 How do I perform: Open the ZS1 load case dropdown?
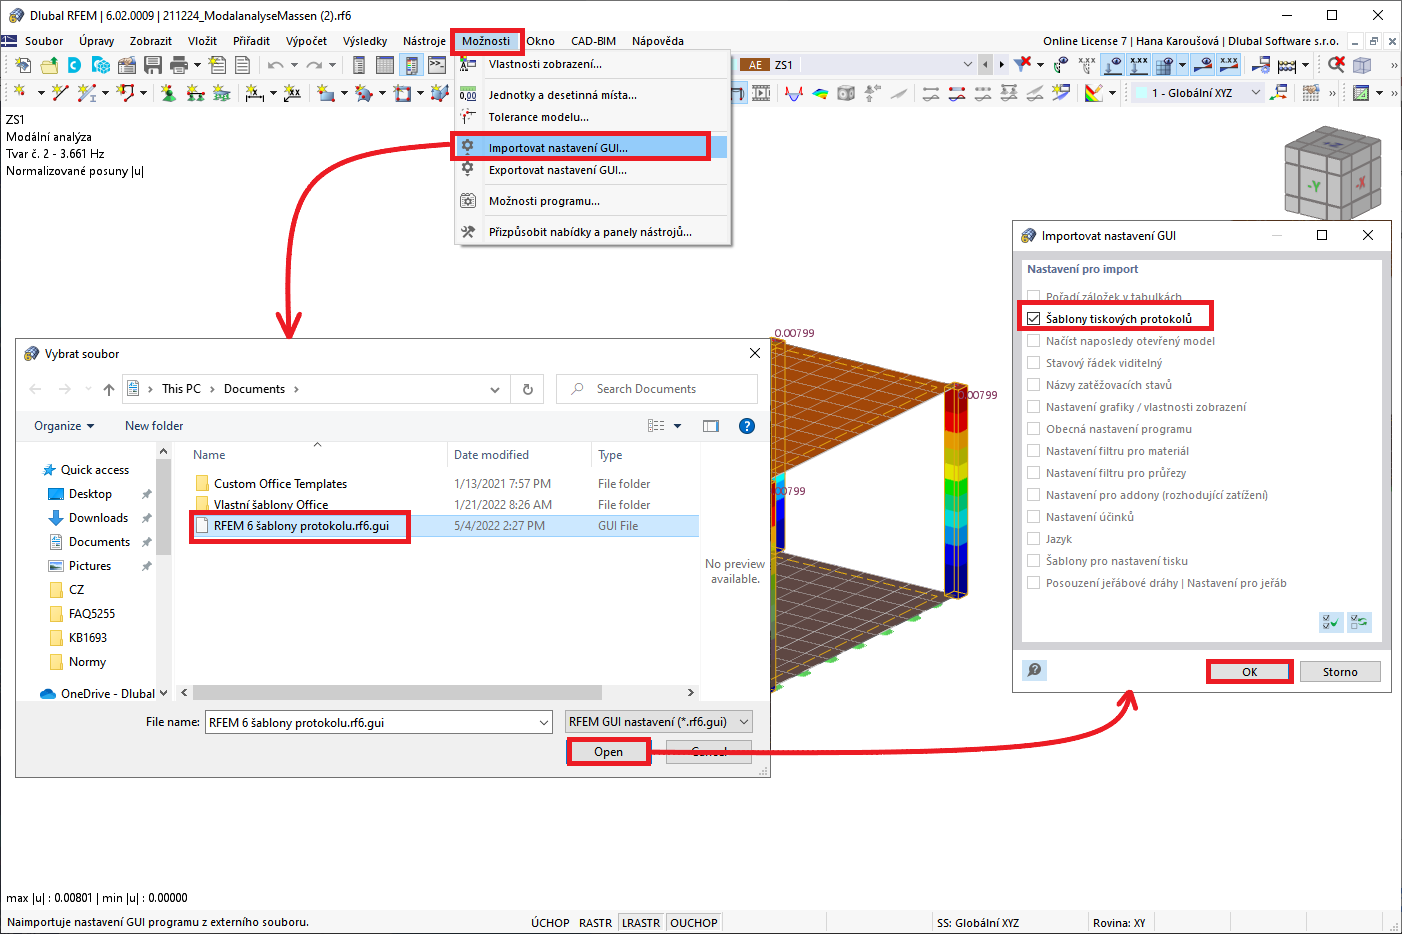967,65
